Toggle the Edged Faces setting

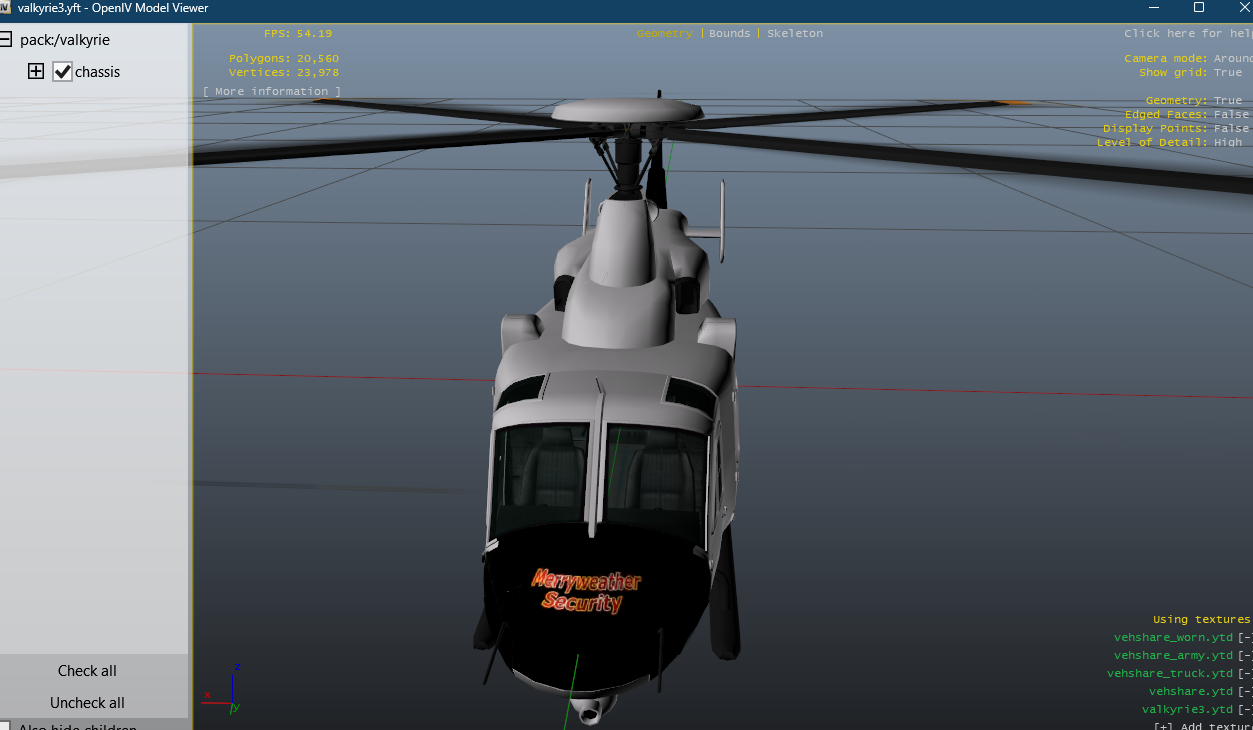tap(1230, 114)
